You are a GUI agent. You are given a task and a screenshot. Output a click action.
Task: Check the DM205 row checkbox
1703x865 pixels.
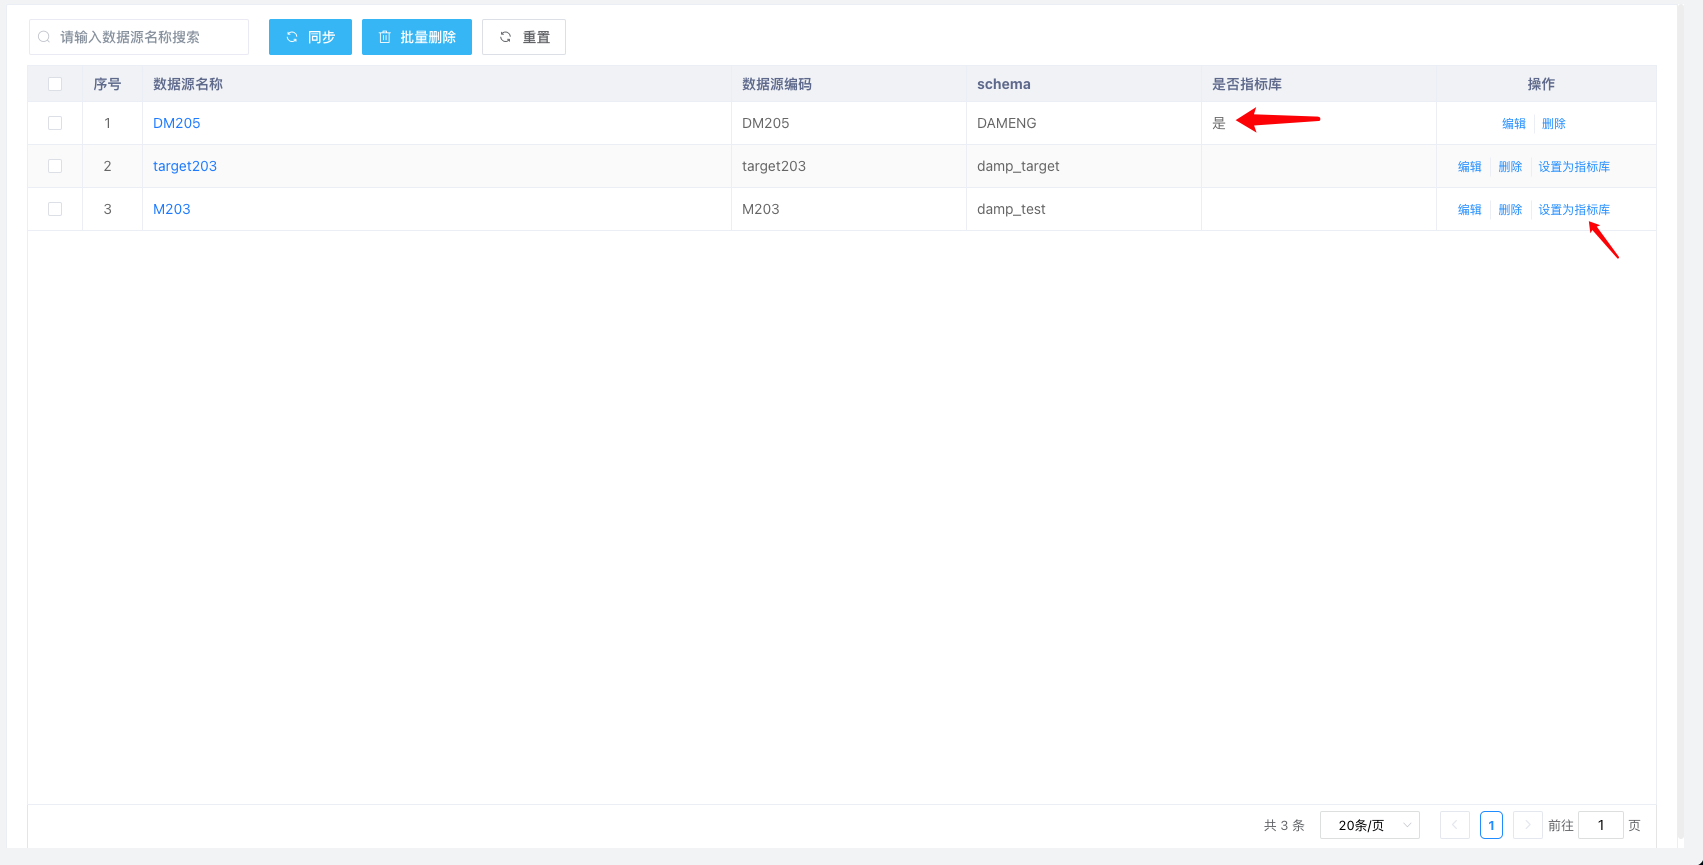55,123
